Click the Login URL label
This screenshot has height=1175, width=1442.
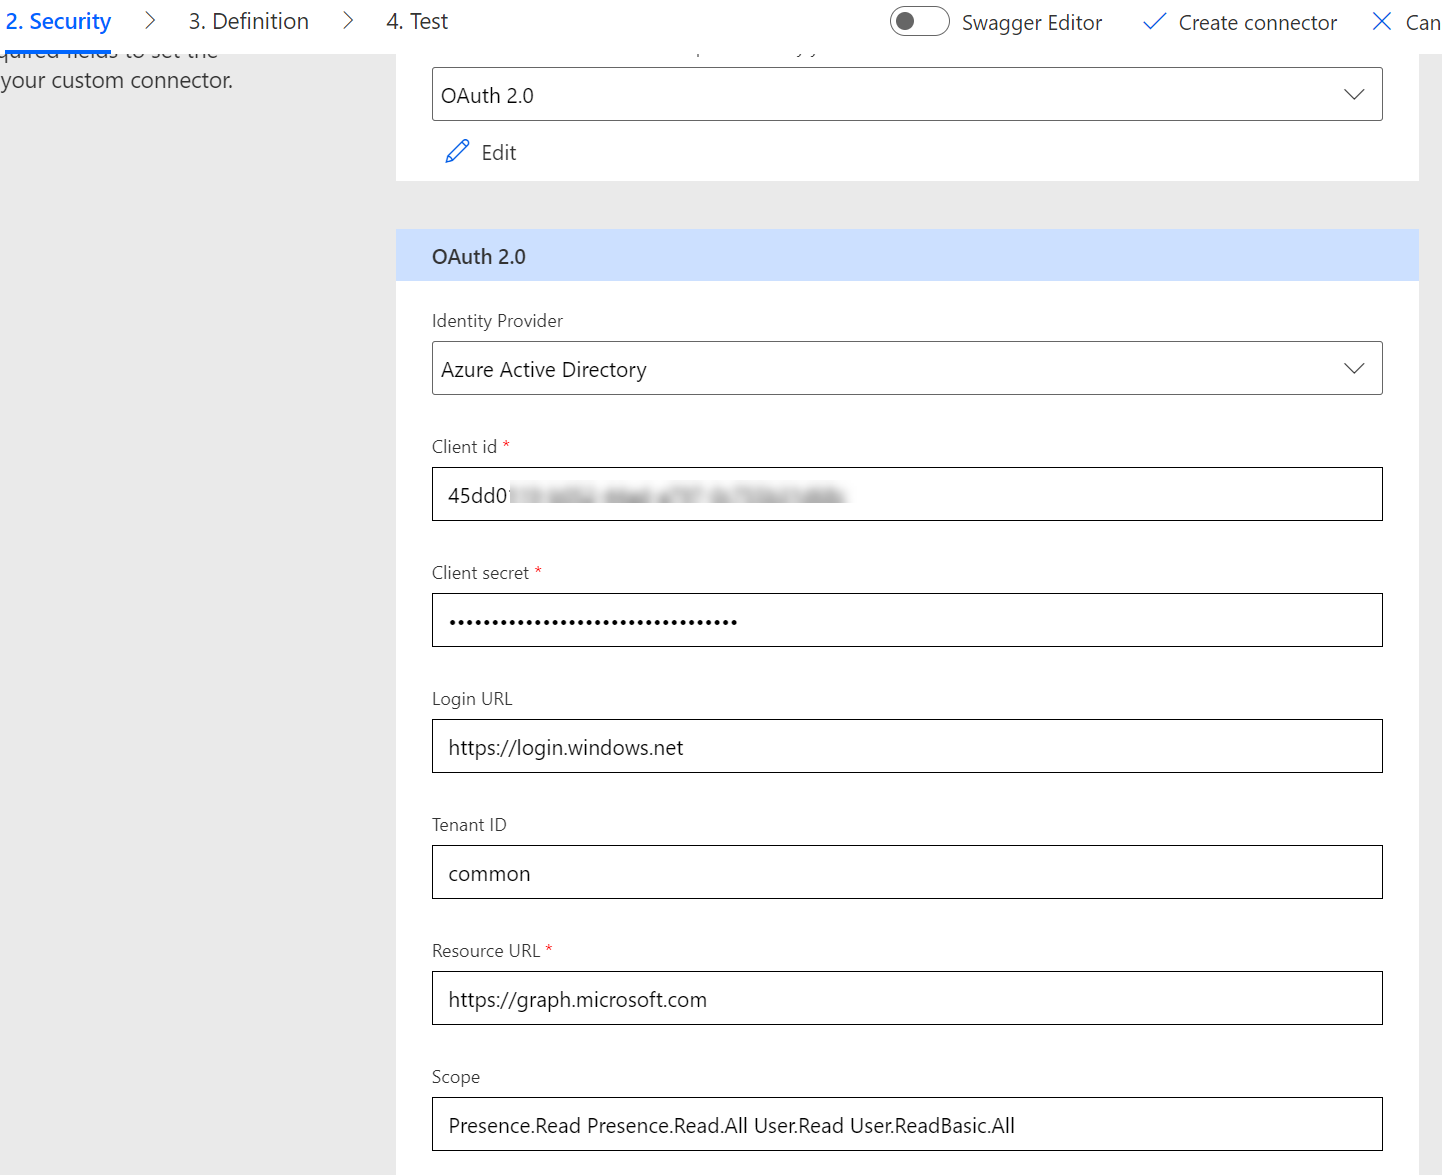click(x=472, y=699)
